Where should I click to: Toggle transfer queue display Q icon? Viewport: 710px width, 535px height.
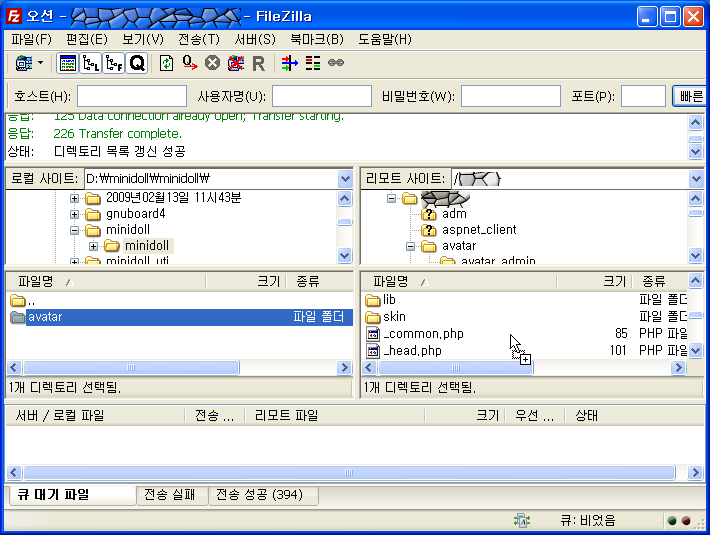click(x=137, y=63)
